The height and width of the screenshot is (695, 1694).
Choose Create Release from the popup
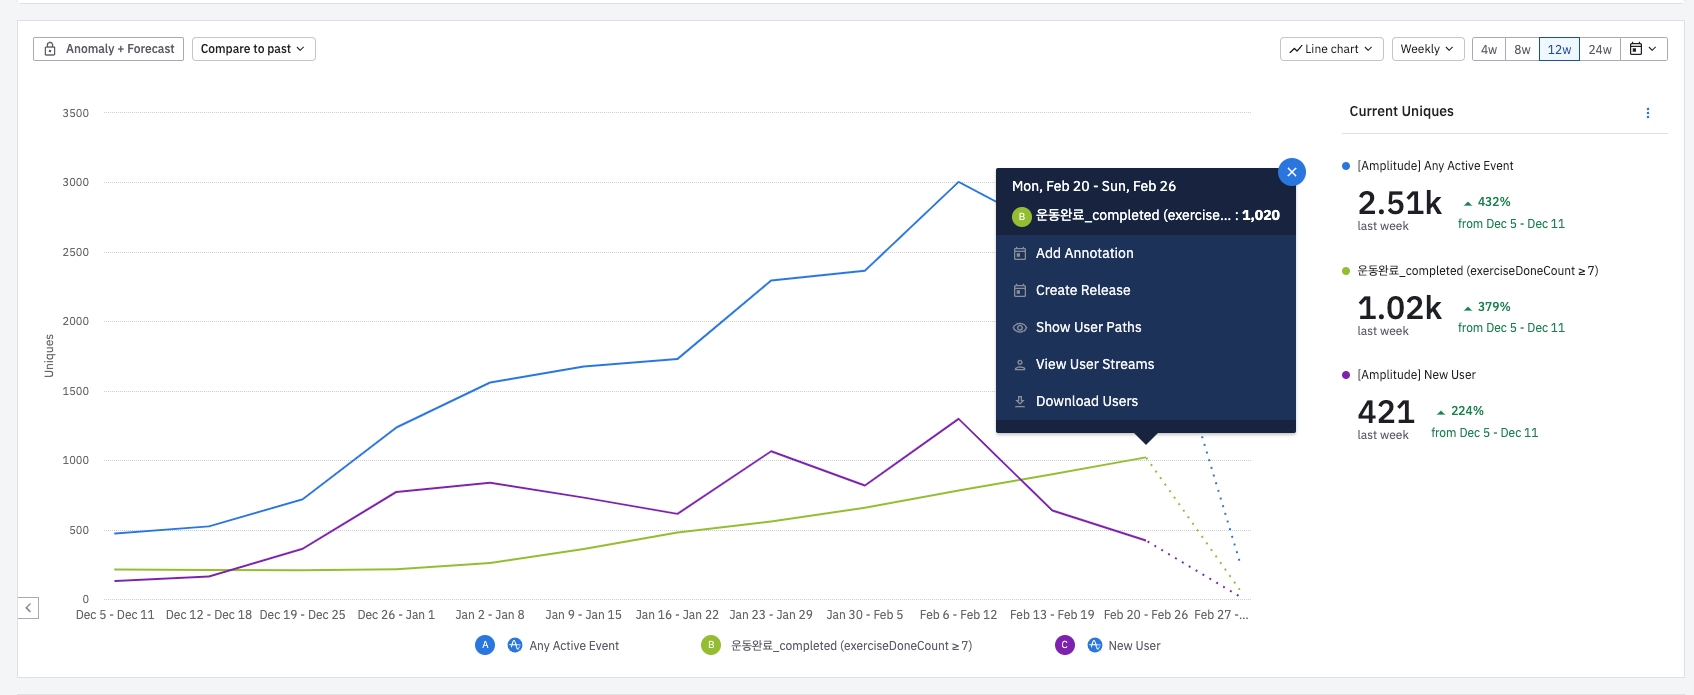[x=1083, y=291]
